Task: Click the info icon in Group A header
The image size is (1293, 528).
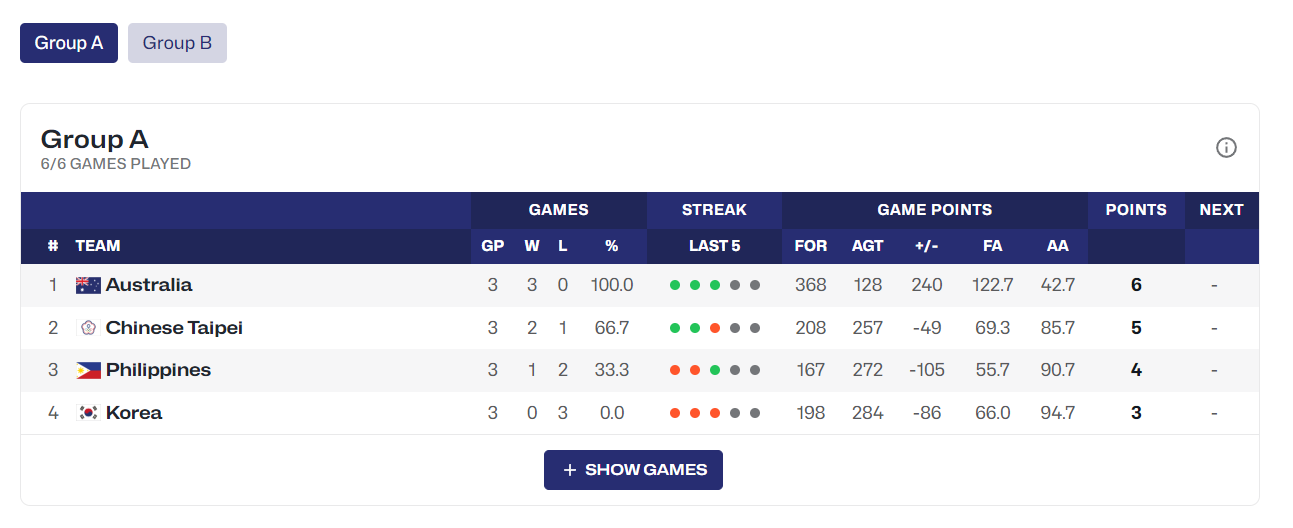Action: tap(1226, 148)
